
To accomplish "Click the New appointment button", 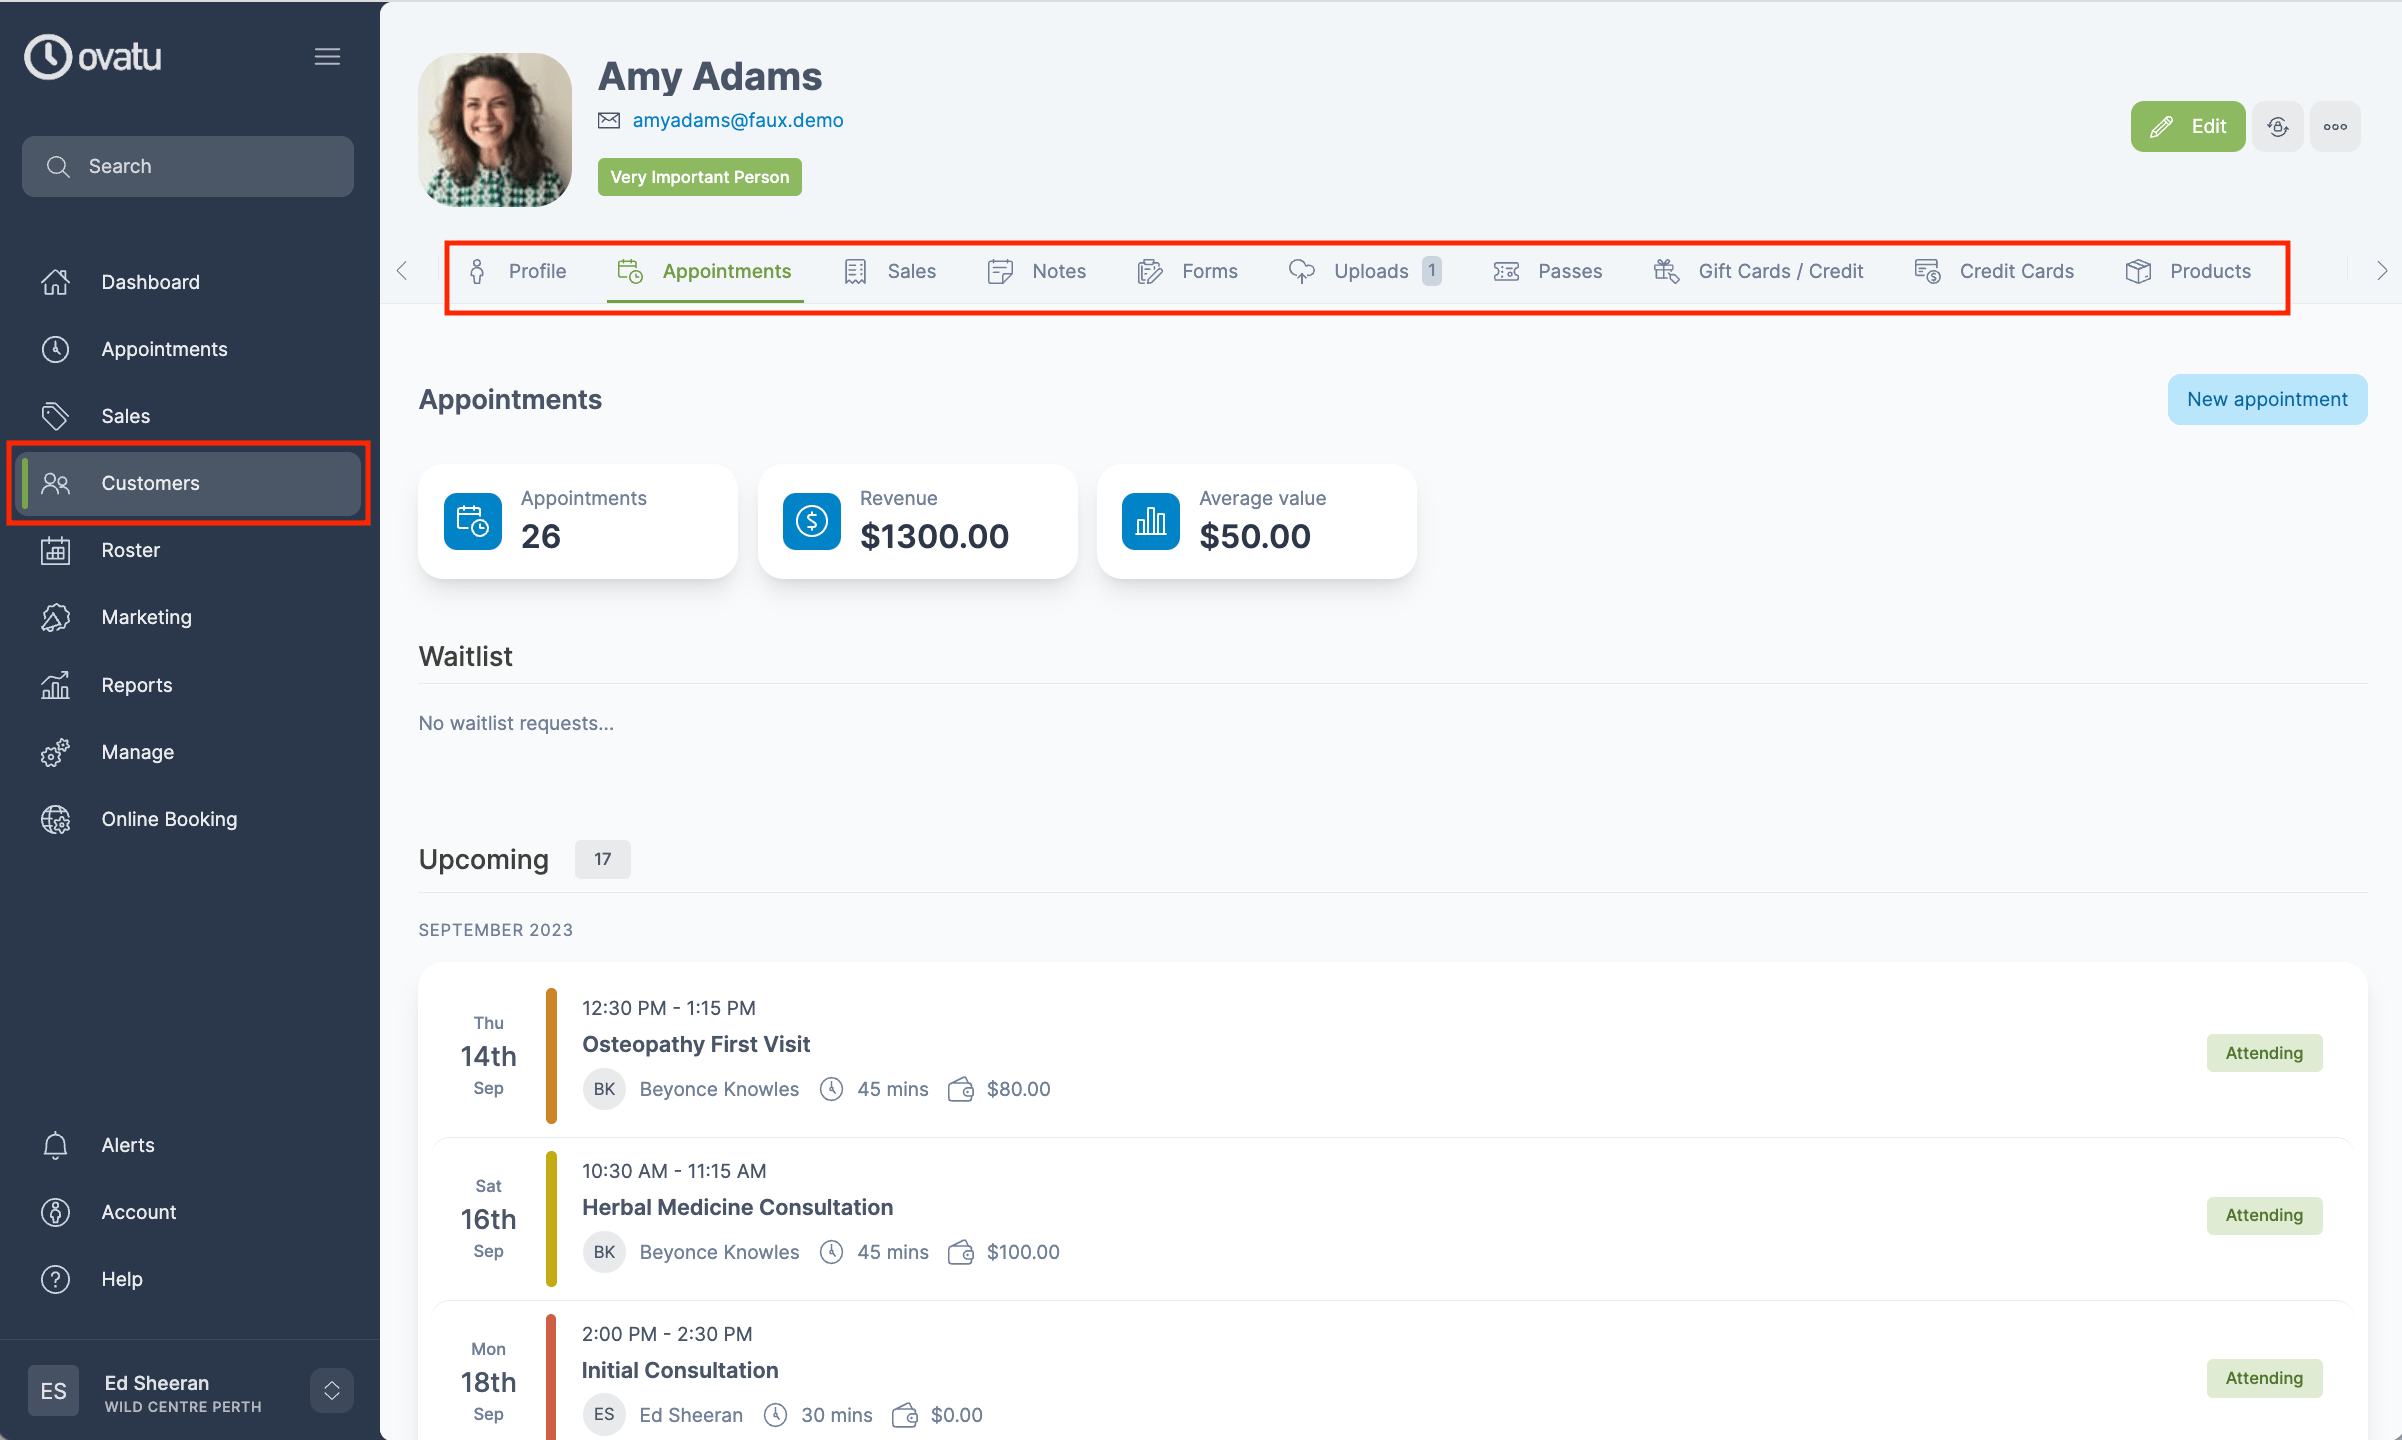I will (2267, 399).
